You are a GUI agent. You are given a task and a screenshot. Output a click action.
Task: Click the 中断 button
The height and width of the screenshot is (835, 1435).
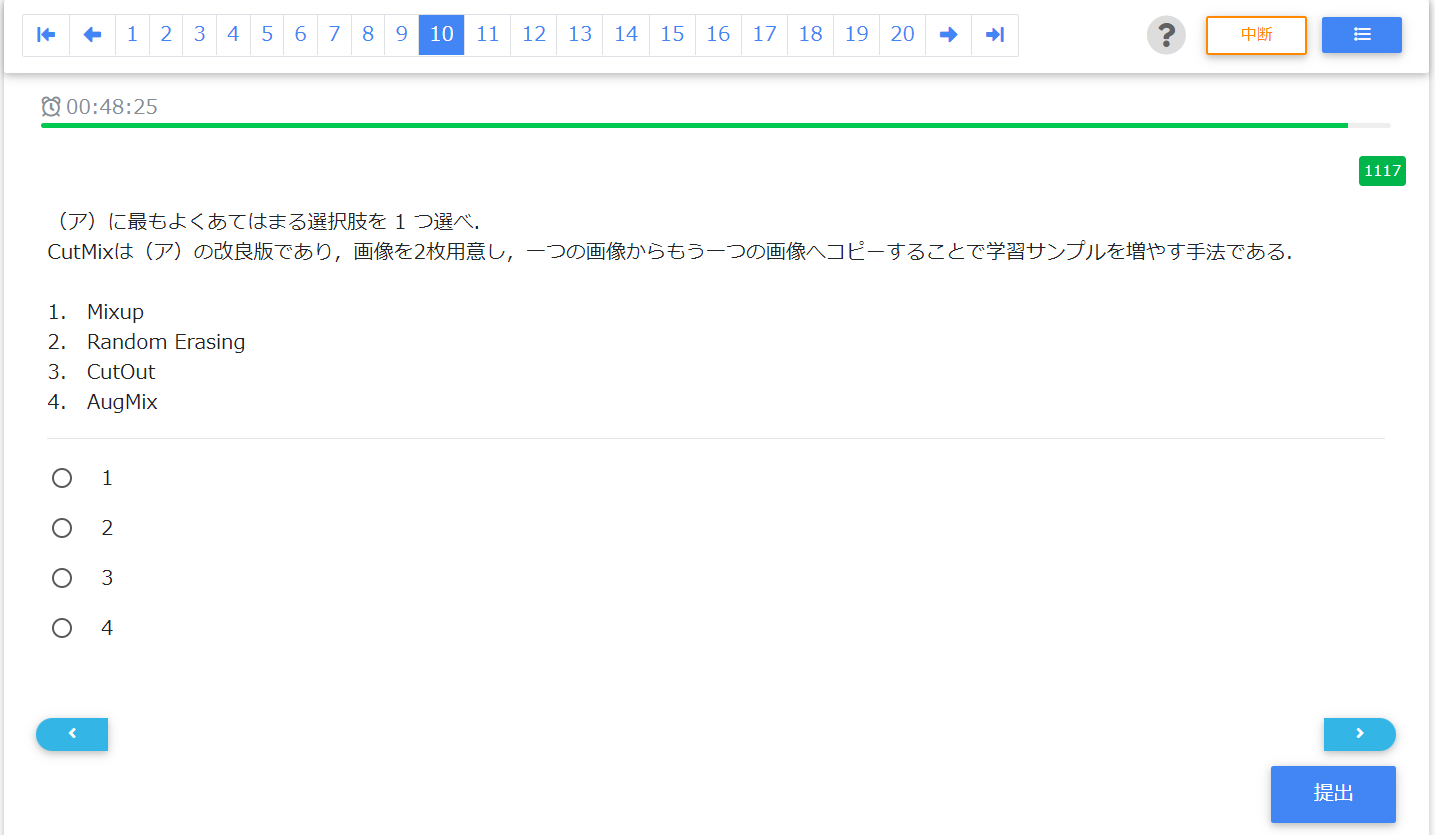1256,35
